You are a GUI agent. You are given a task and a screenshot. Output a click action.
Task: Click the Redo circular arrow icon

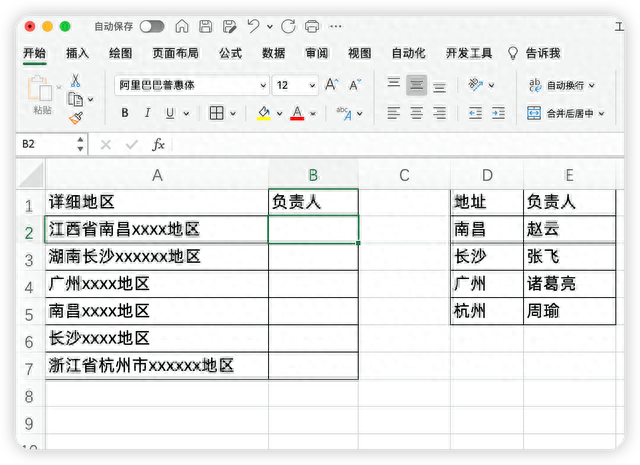point(288,27)
